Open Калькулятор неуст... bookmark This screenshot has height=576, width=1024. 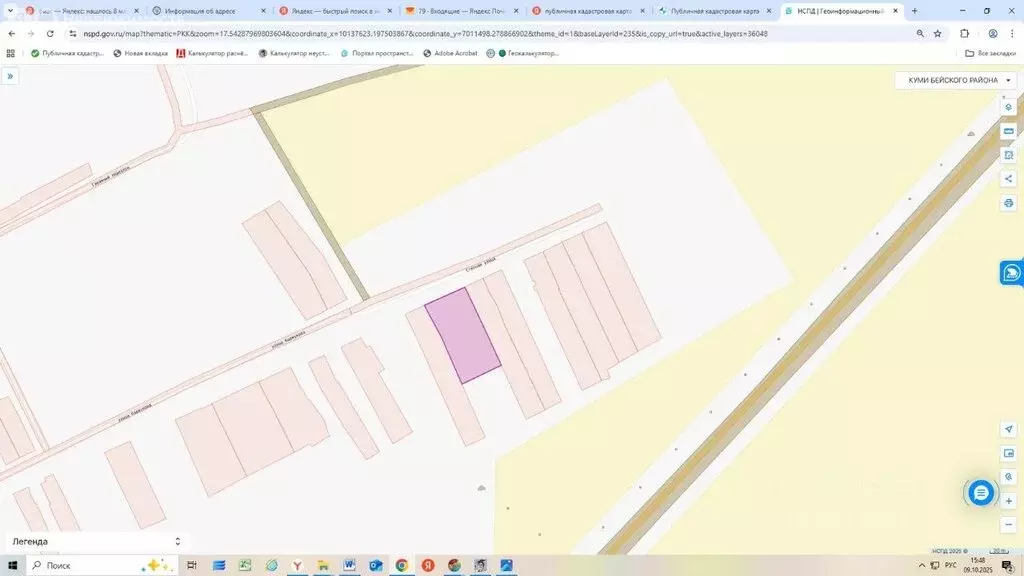295,54
